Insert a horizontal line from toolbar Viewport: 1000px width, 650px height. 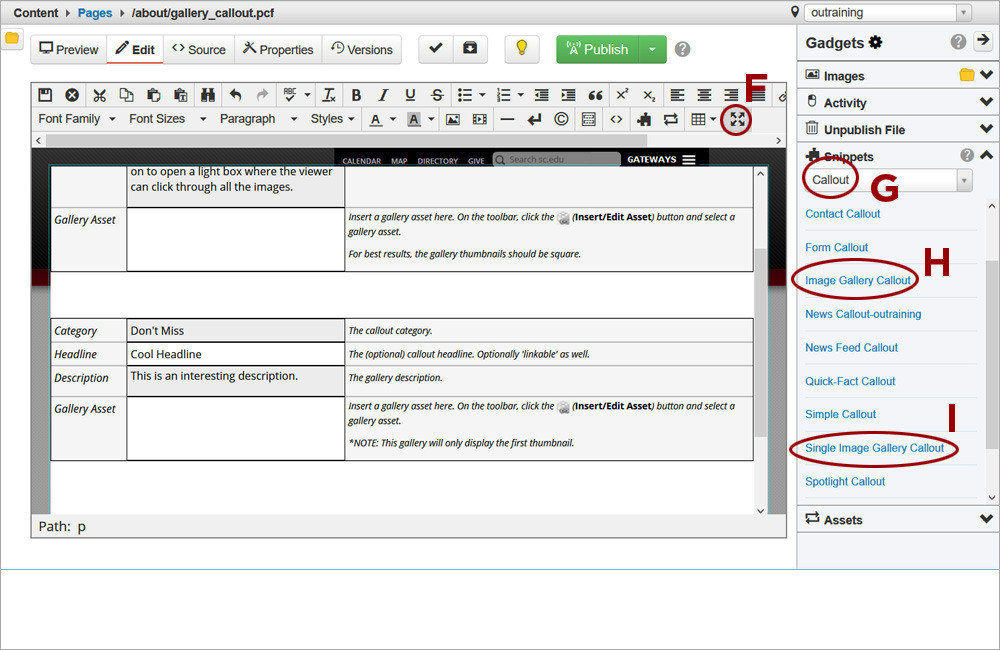pyautogui.click(x=507, y=119)
